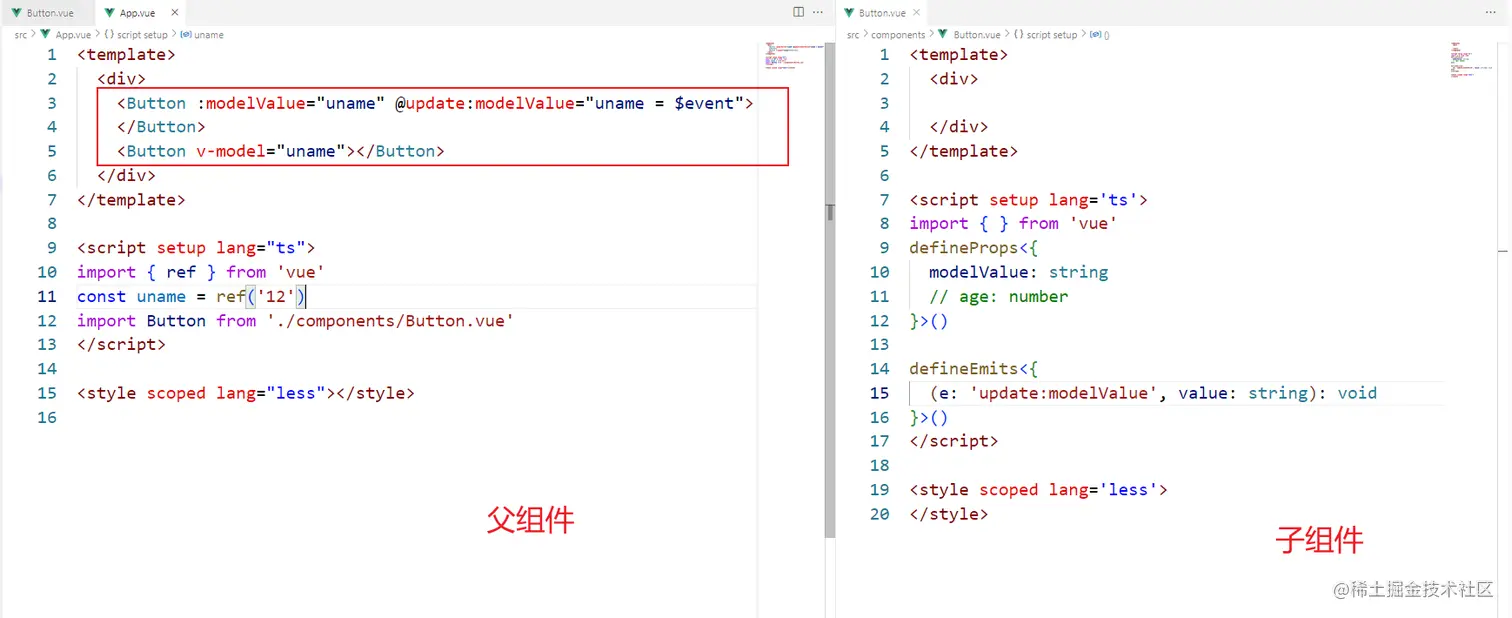Click 'modelValue: string' in Button.vue
1512x618 pixels.
pos(1018,272)
